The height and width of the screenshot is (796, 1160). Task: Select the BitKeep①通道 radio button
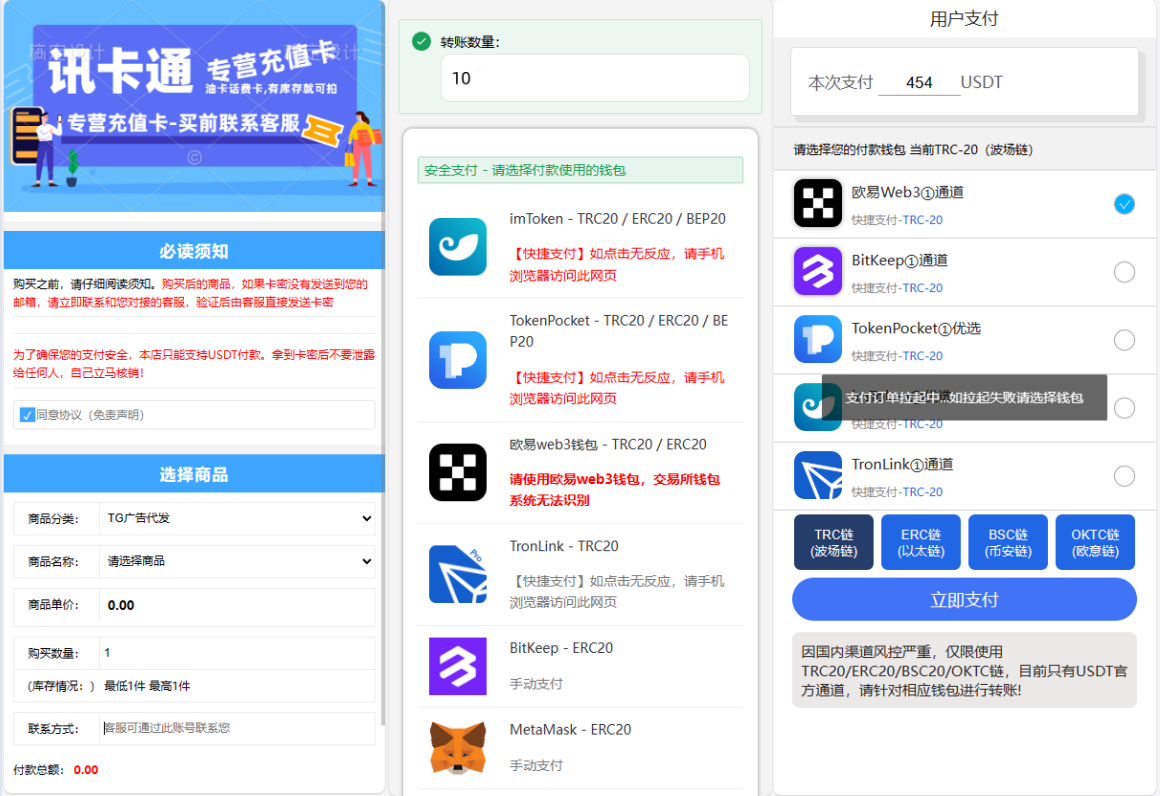1124,271
